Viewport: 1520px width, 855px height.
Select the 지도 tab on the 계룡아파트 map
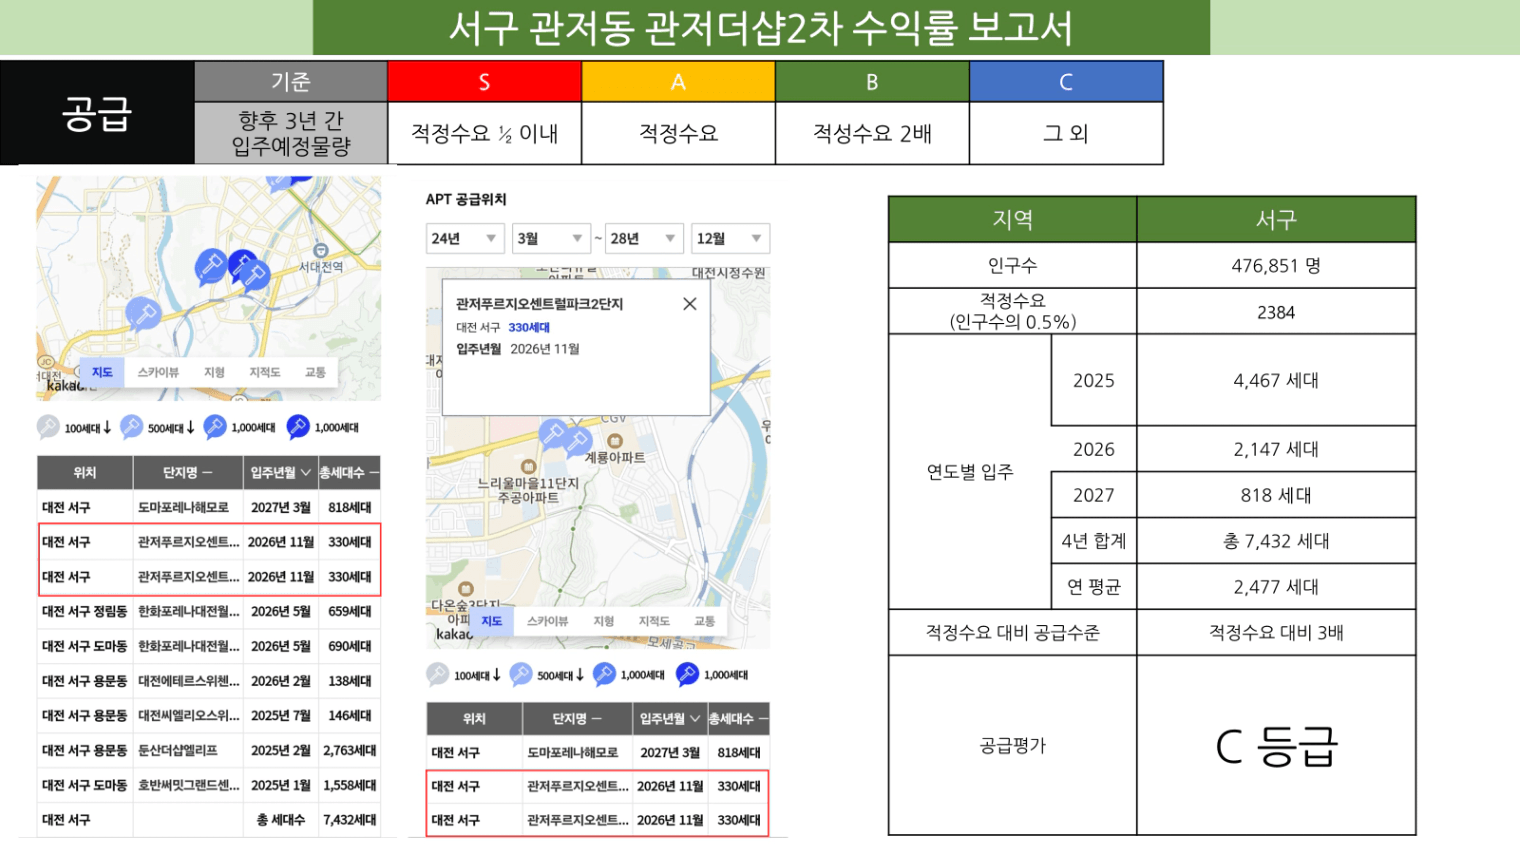pos(492,621)
